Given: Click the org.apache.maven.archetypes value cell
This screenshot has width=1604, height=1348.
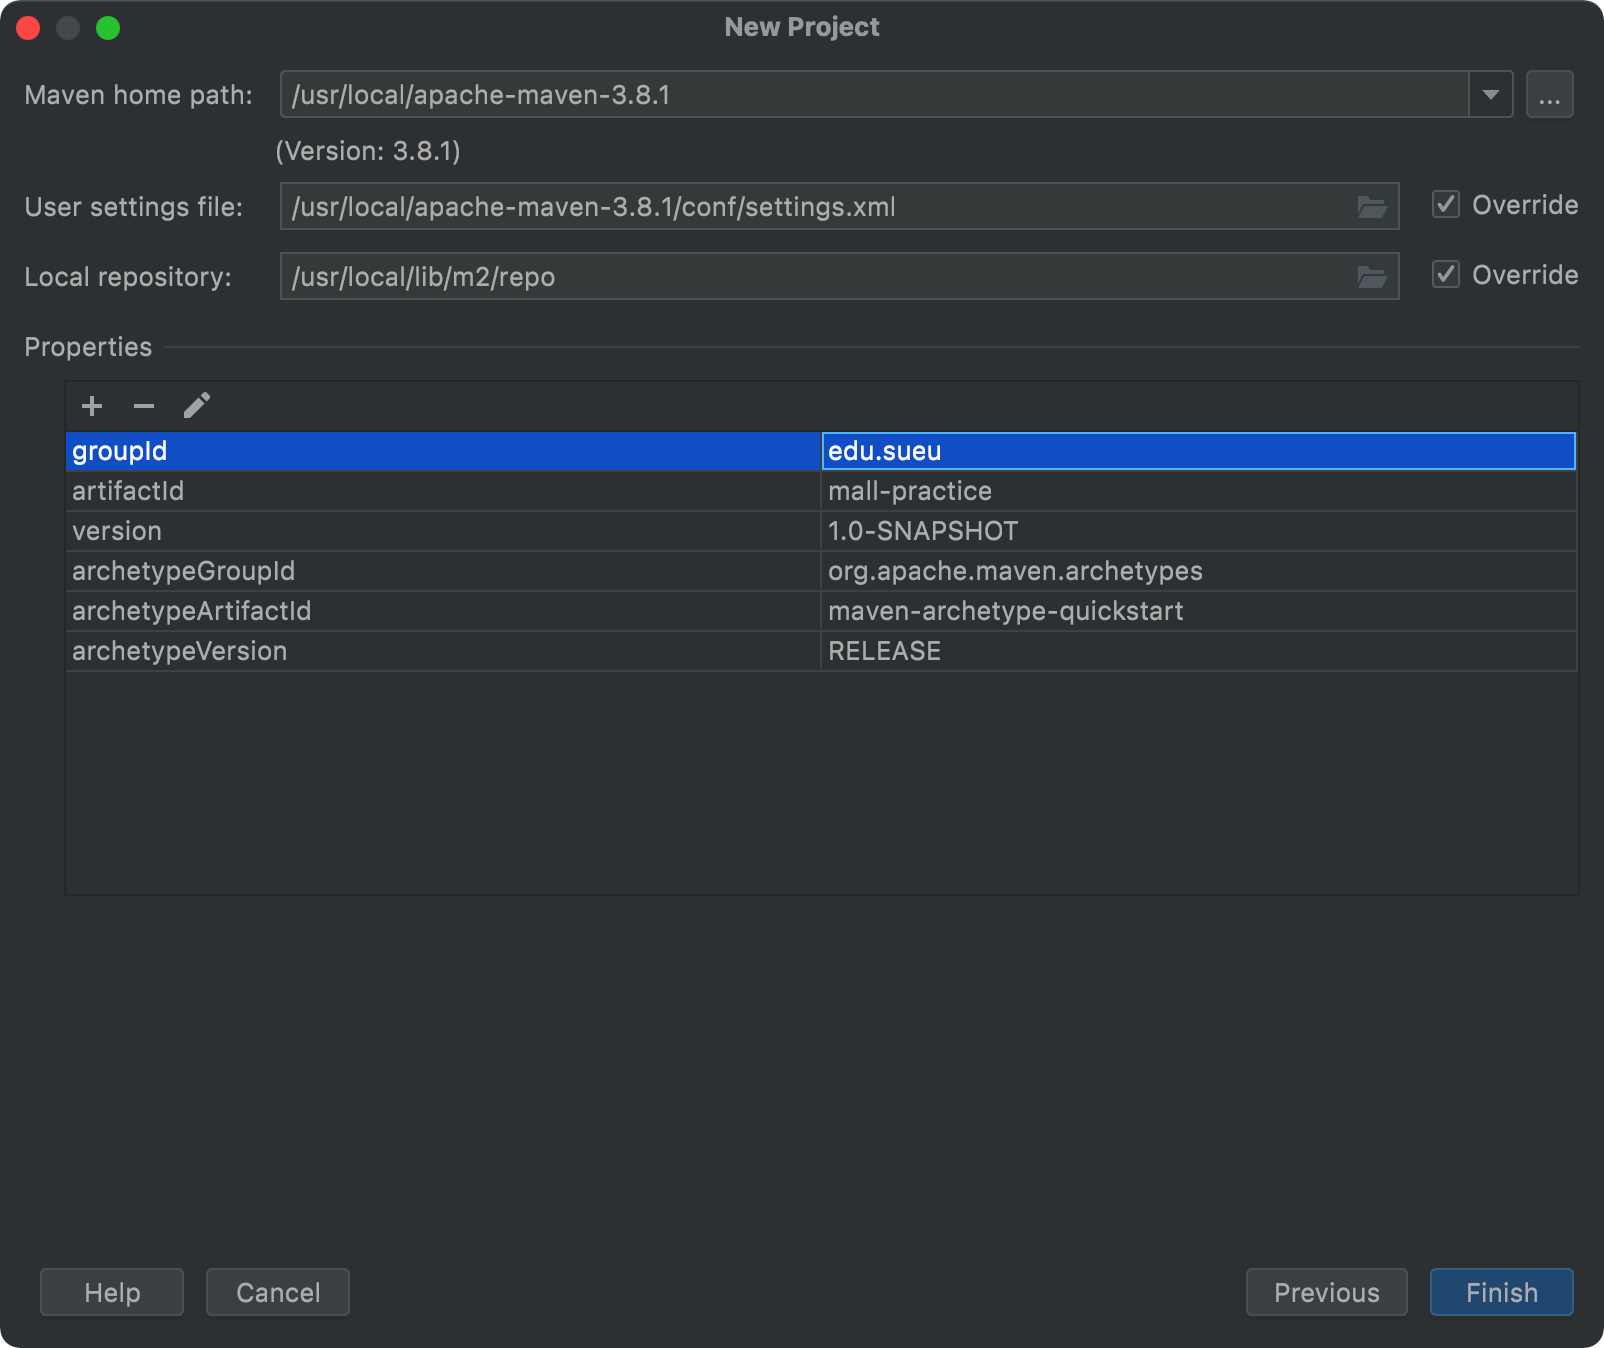Looking at the screenshot, I should 1198,571.
